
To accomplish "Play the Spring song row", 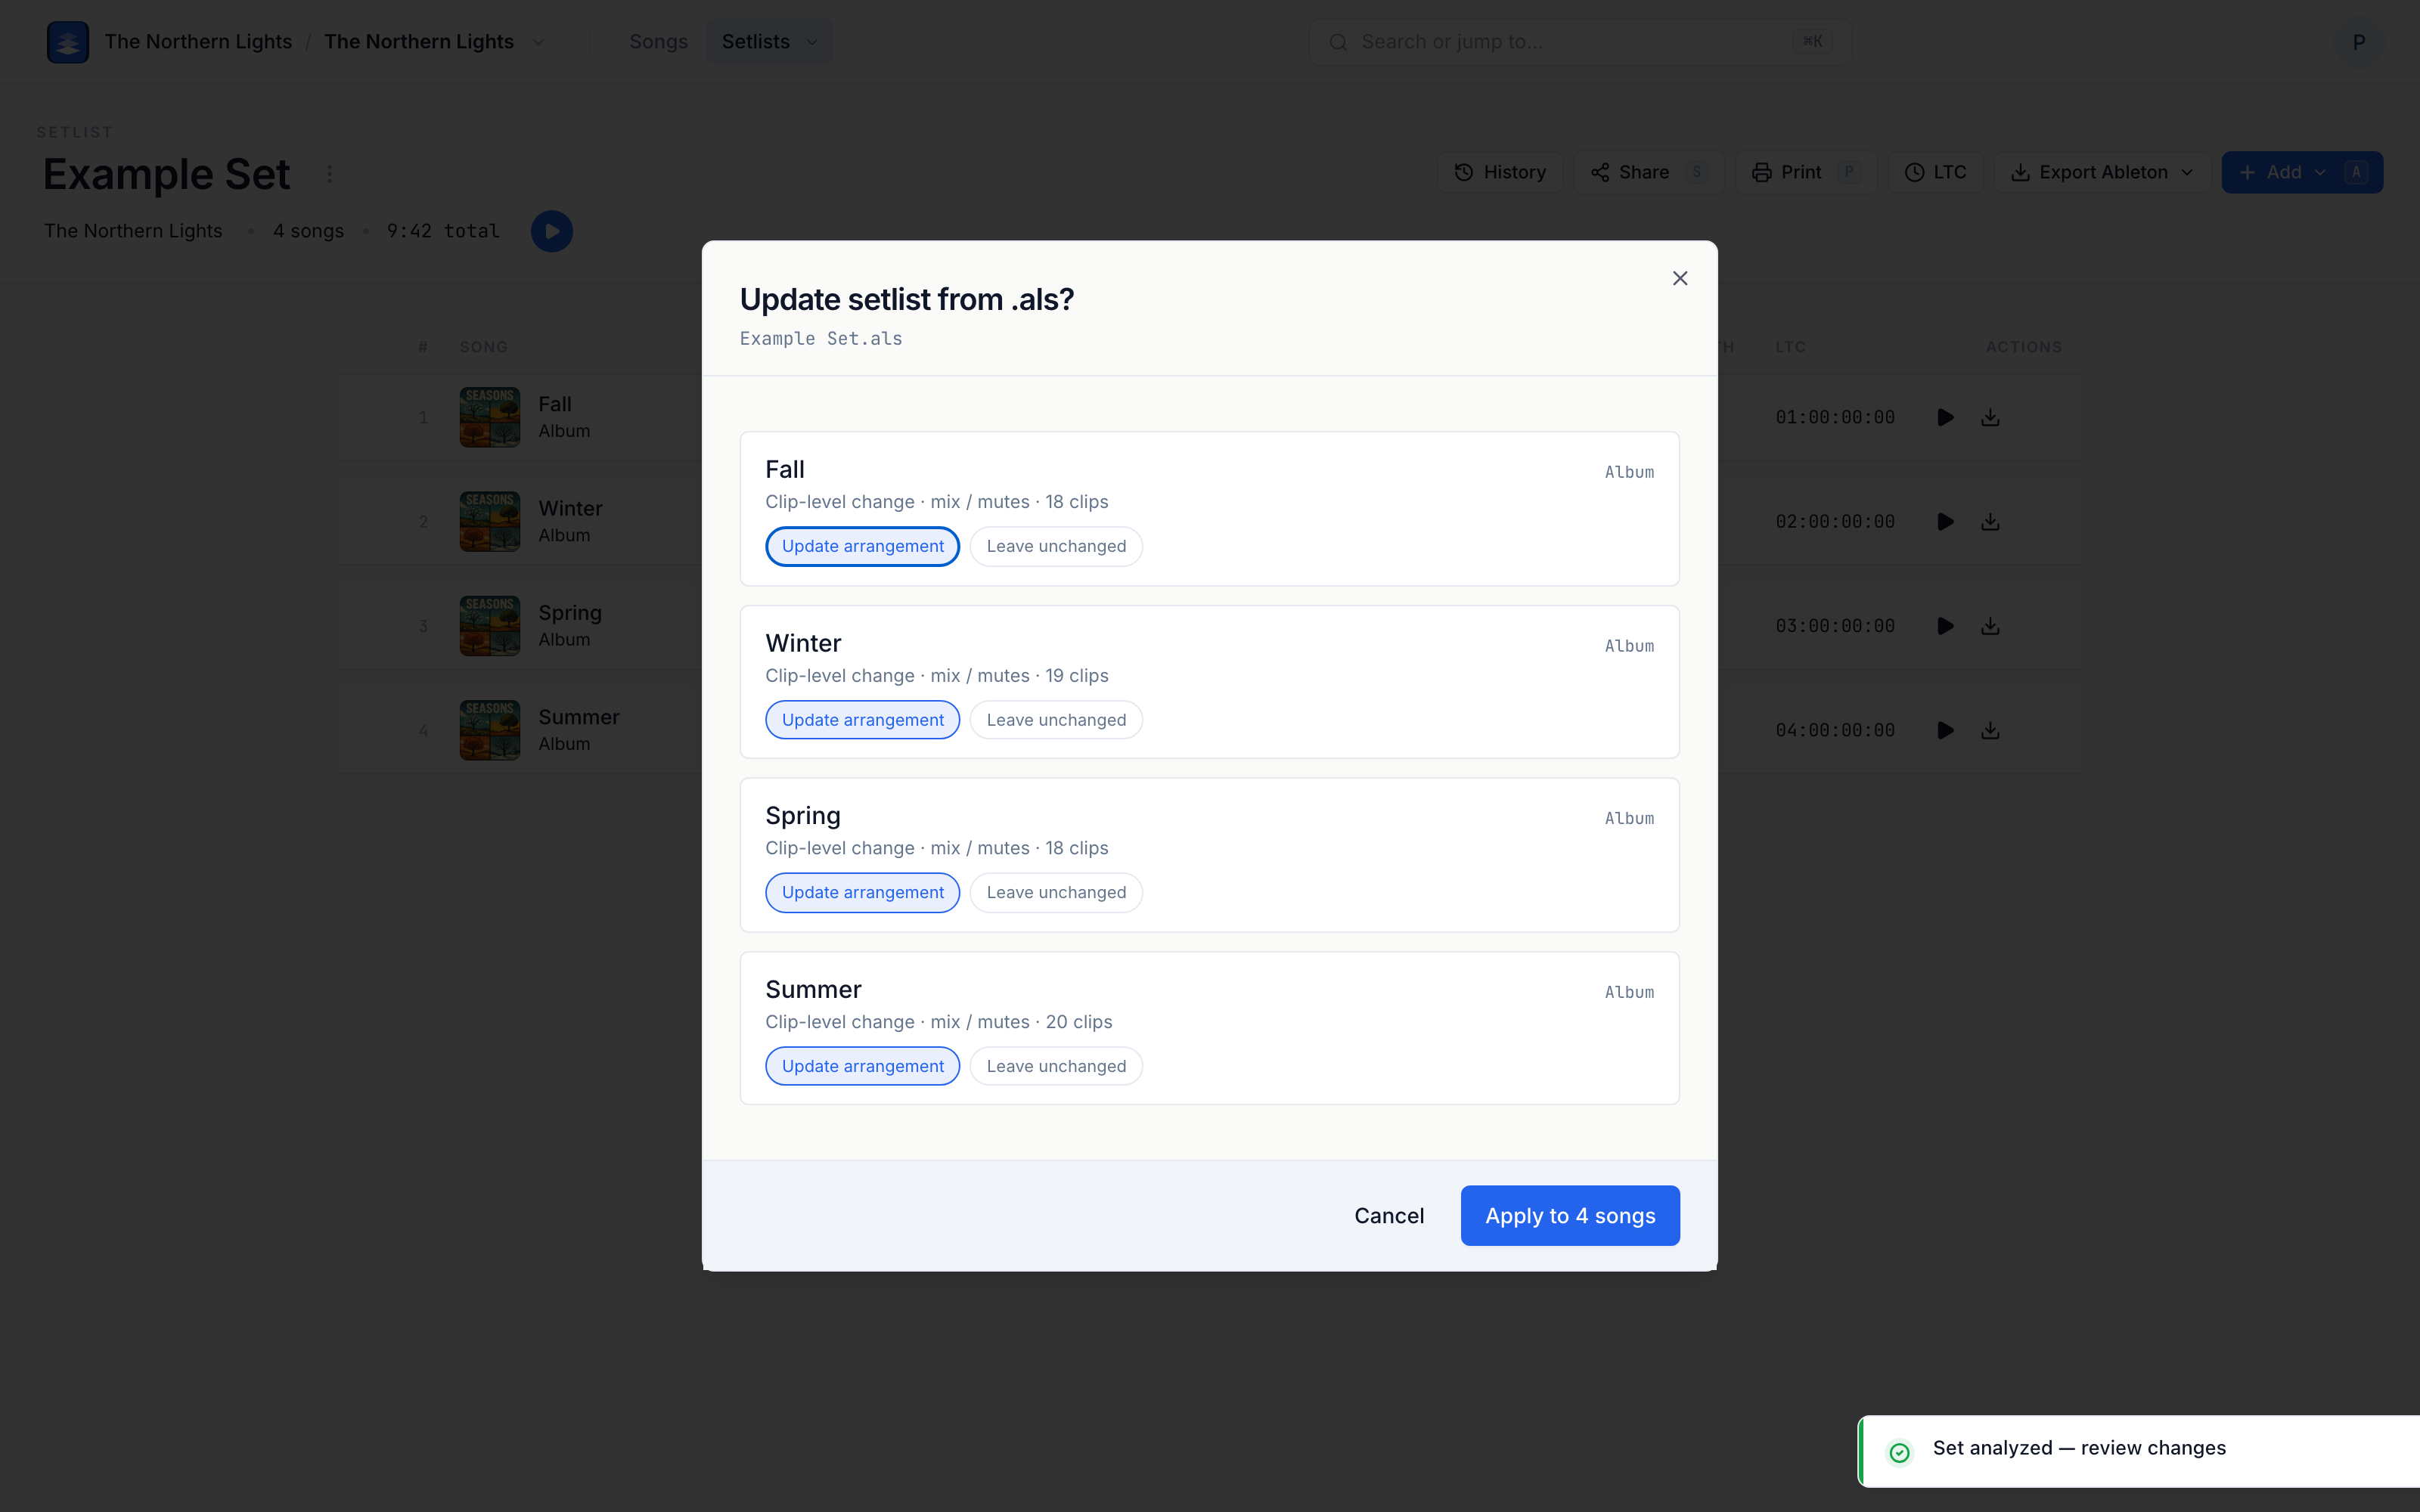I will pos(1945,626).
